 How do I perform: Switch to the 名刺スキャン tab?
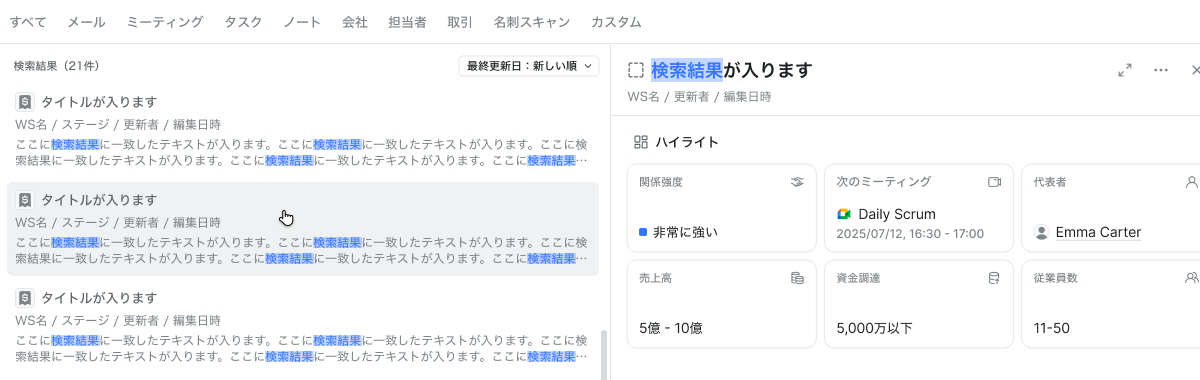(532, 22)
